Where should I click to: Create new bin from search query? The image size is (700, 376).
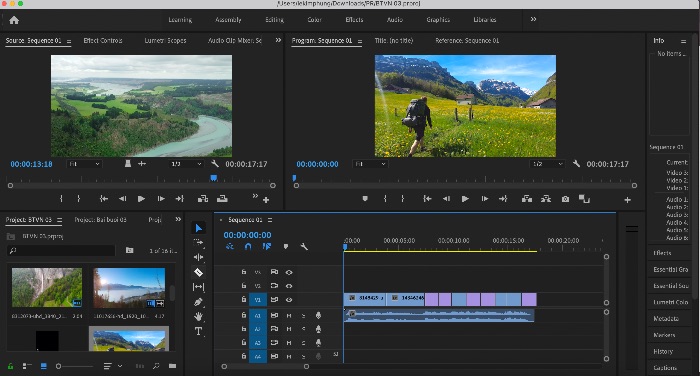pyautogui.click(x=129, y=251)
